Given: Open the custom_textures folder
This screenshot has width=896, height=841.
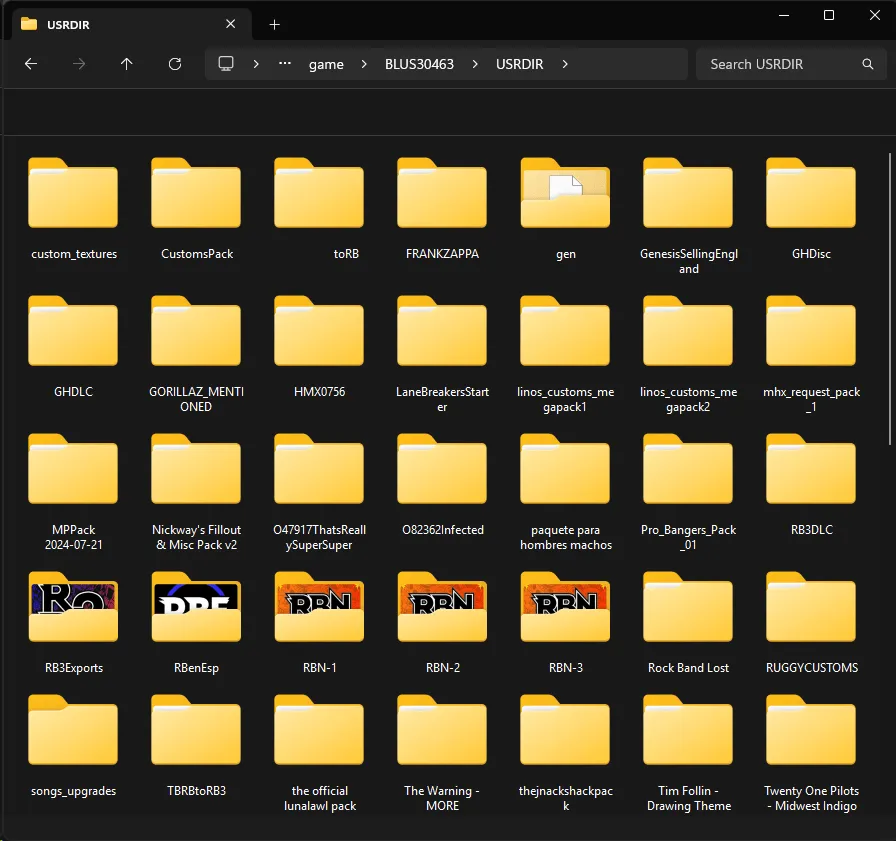Looking at the screenshot, I should coord(73,193).
